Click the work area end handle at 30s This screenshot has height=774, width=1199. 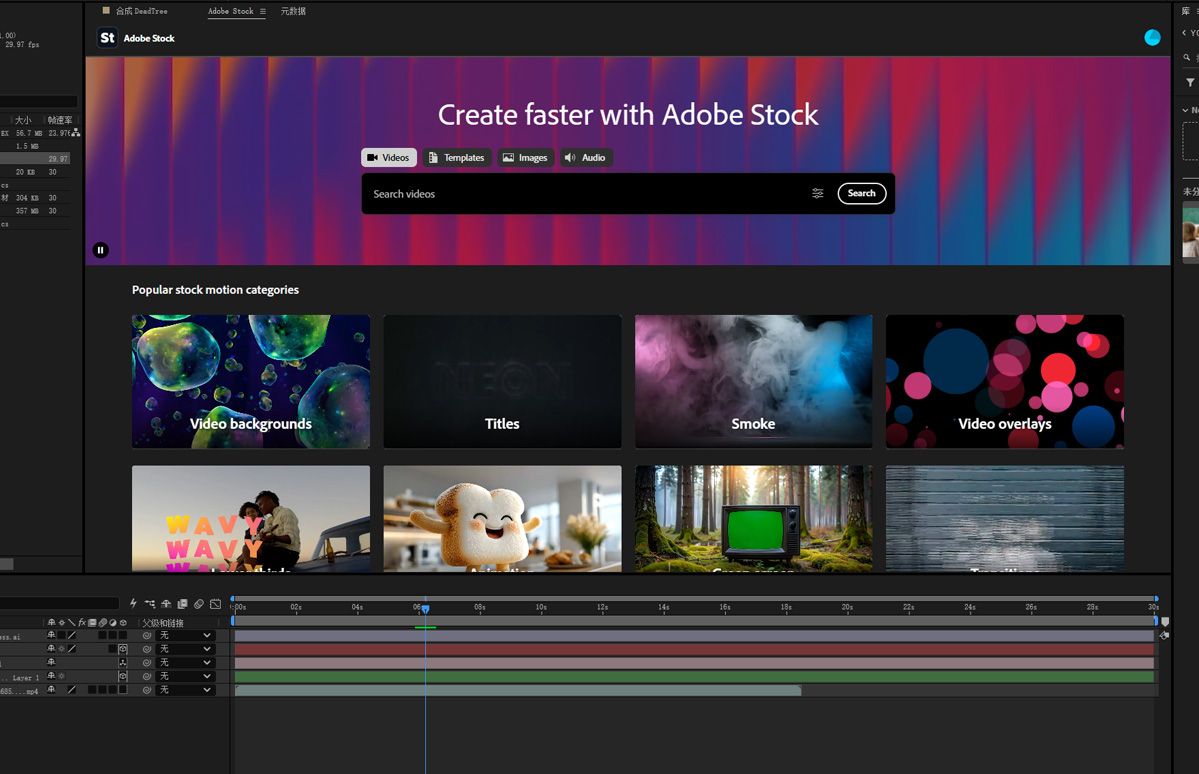(x=1156, y=621)
